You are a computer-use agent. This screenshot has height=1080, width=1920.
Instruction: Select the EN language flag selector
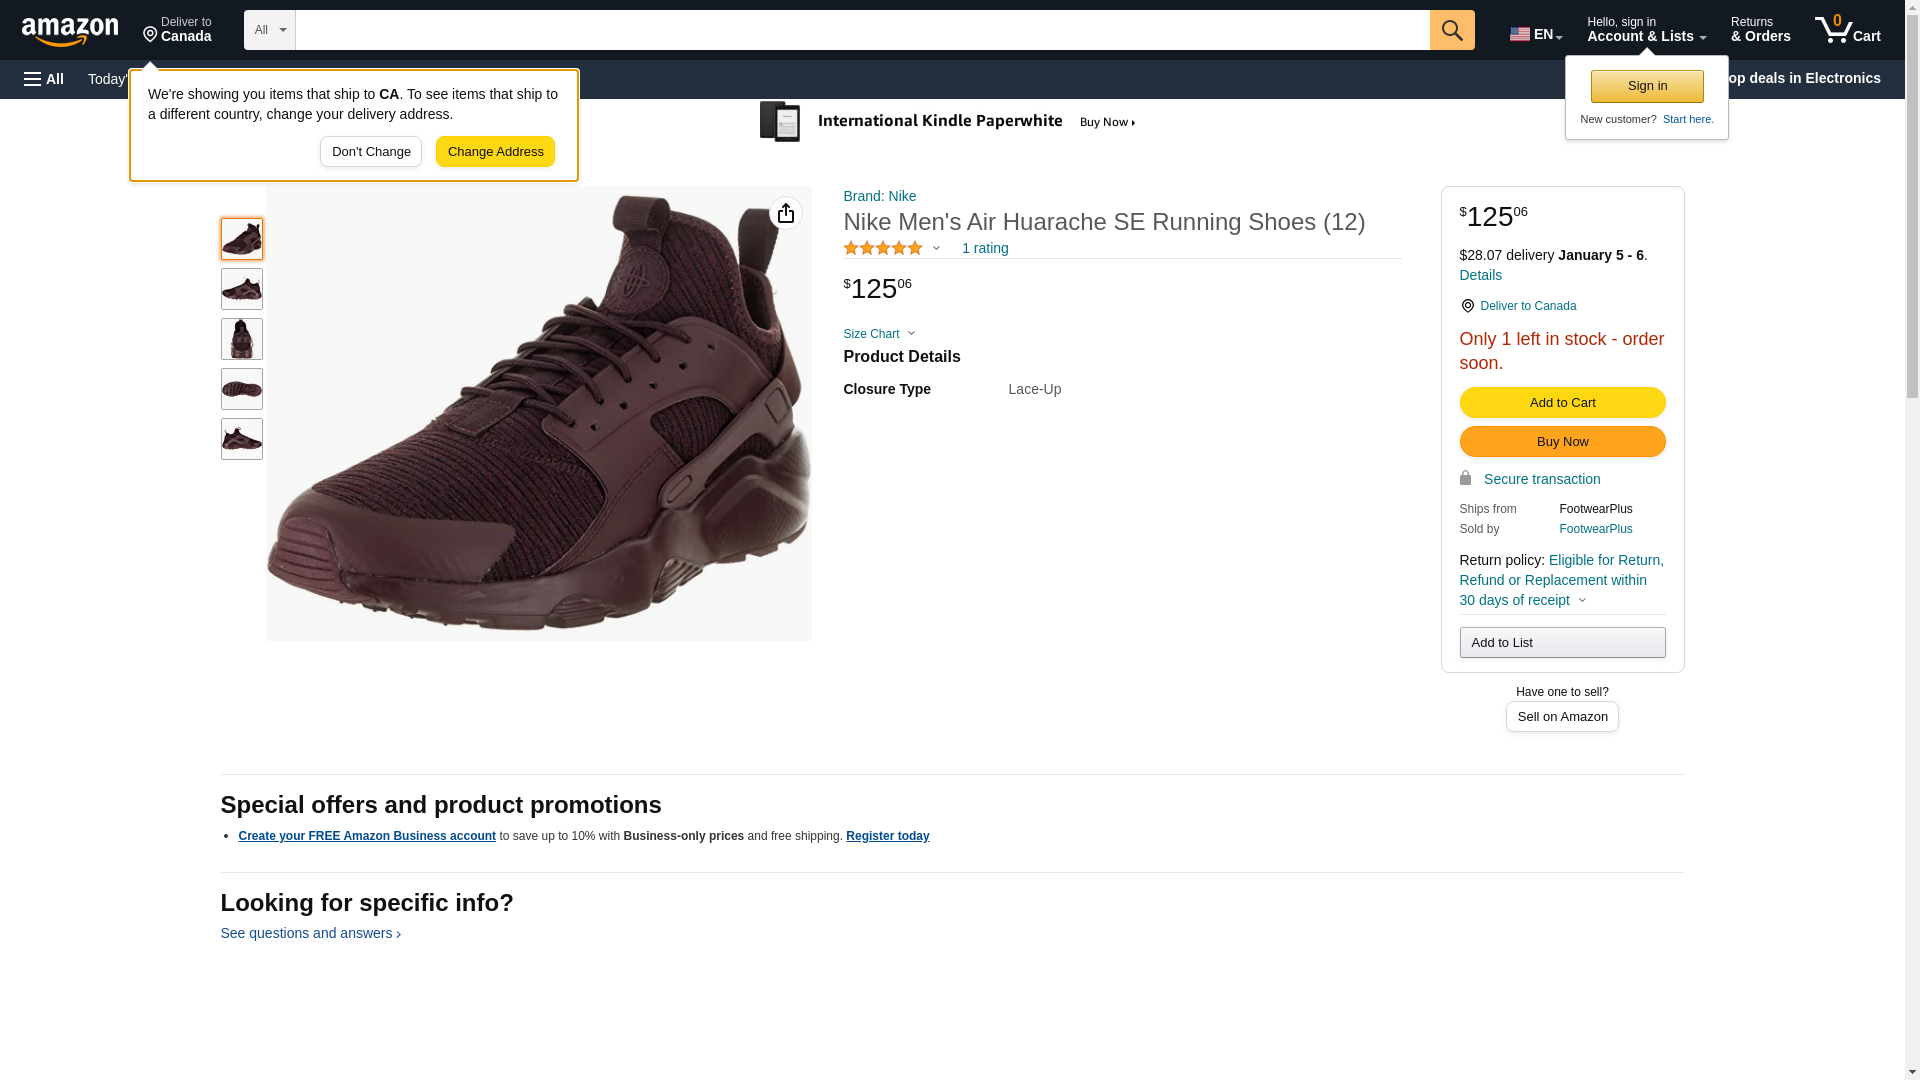click(x=1535, y=34)
